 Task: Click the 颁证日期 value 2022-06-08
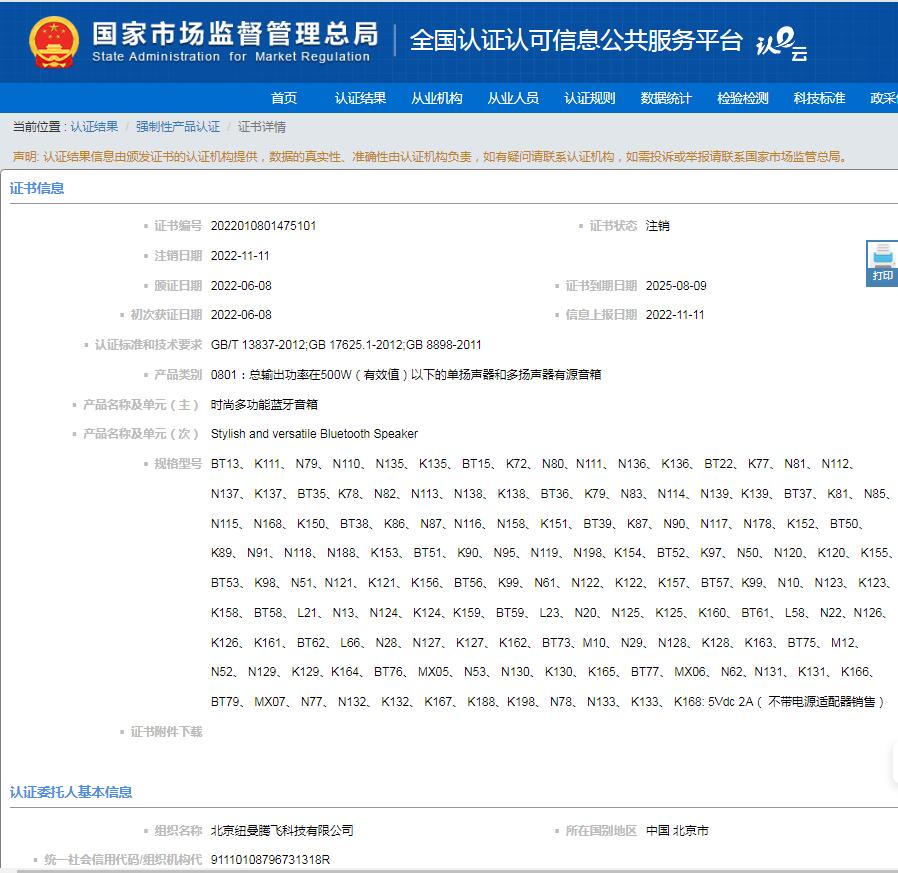coord(241,285)
